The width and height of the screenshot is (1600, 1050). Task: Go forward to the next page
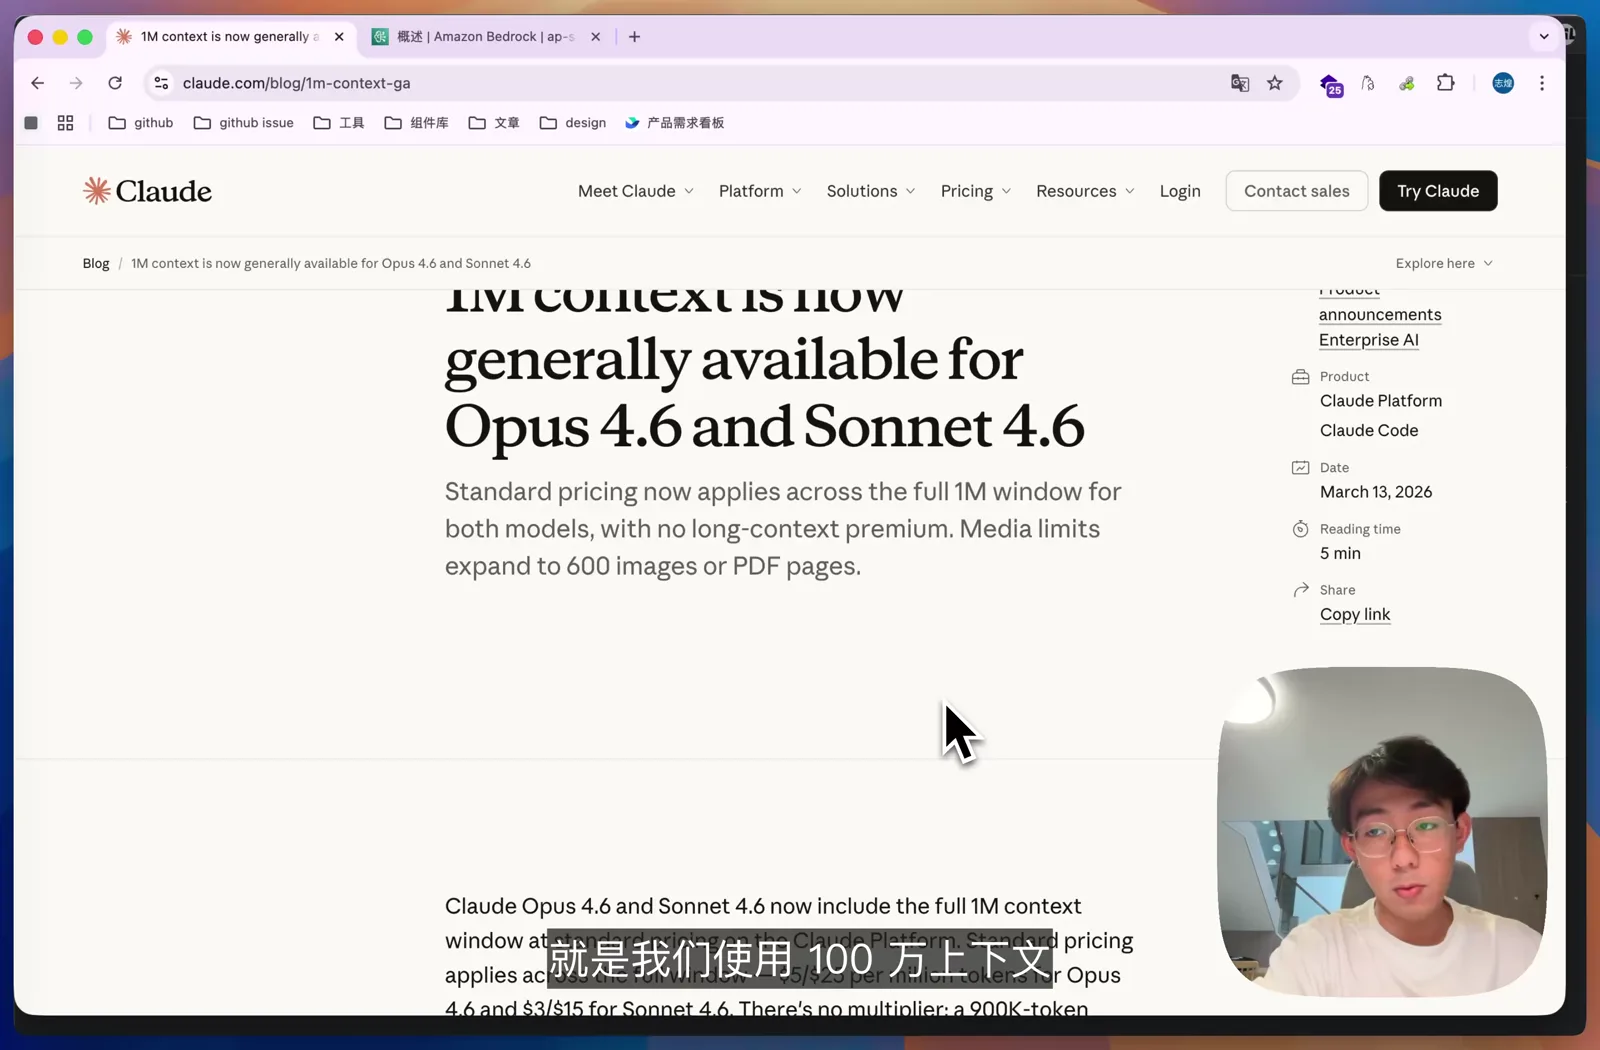coord(76,83)
